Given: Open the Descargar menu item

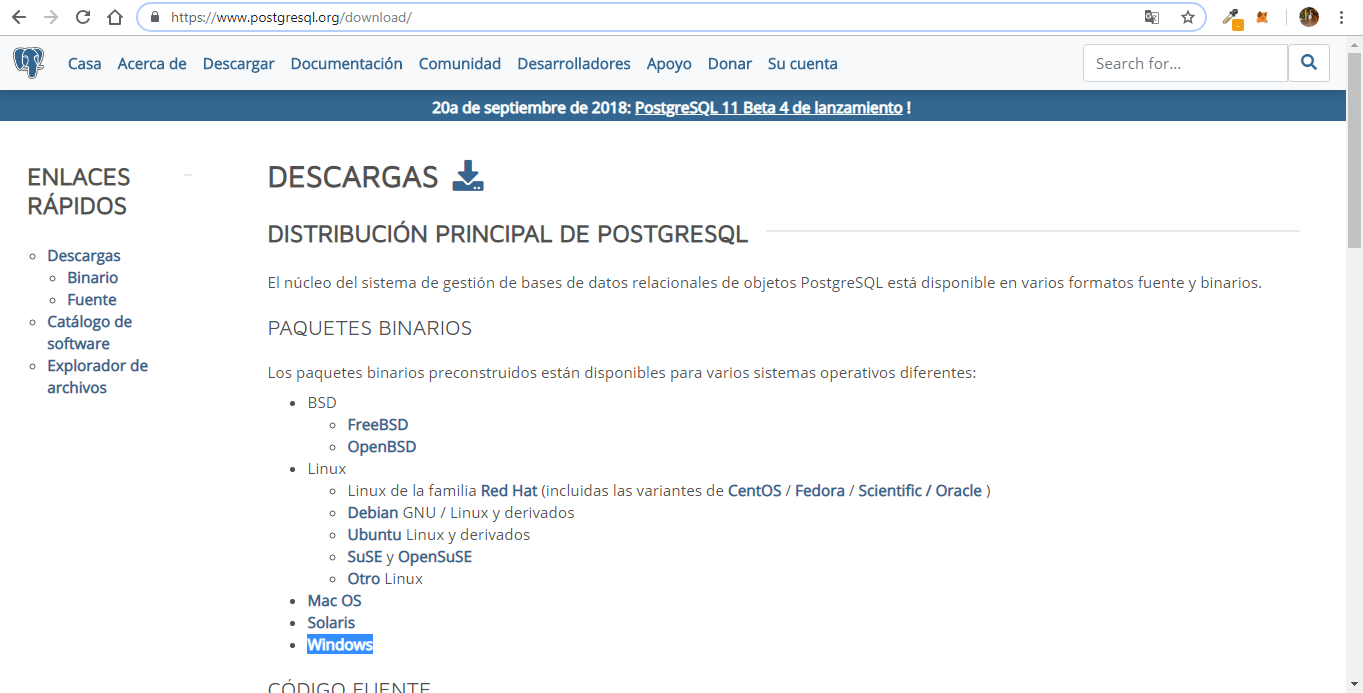Looking at the screenshot, I should (238, 63).
